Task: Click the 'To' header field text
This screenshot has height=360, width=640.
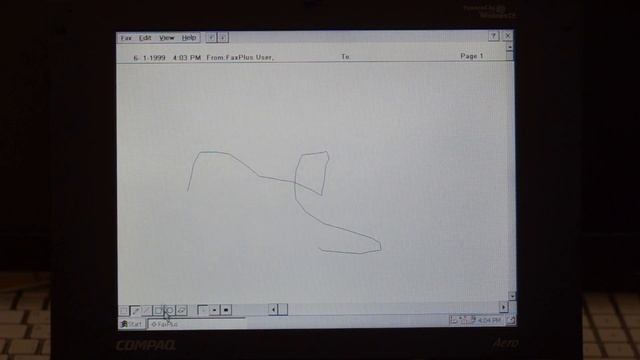Action: click(x=345, y=57)
